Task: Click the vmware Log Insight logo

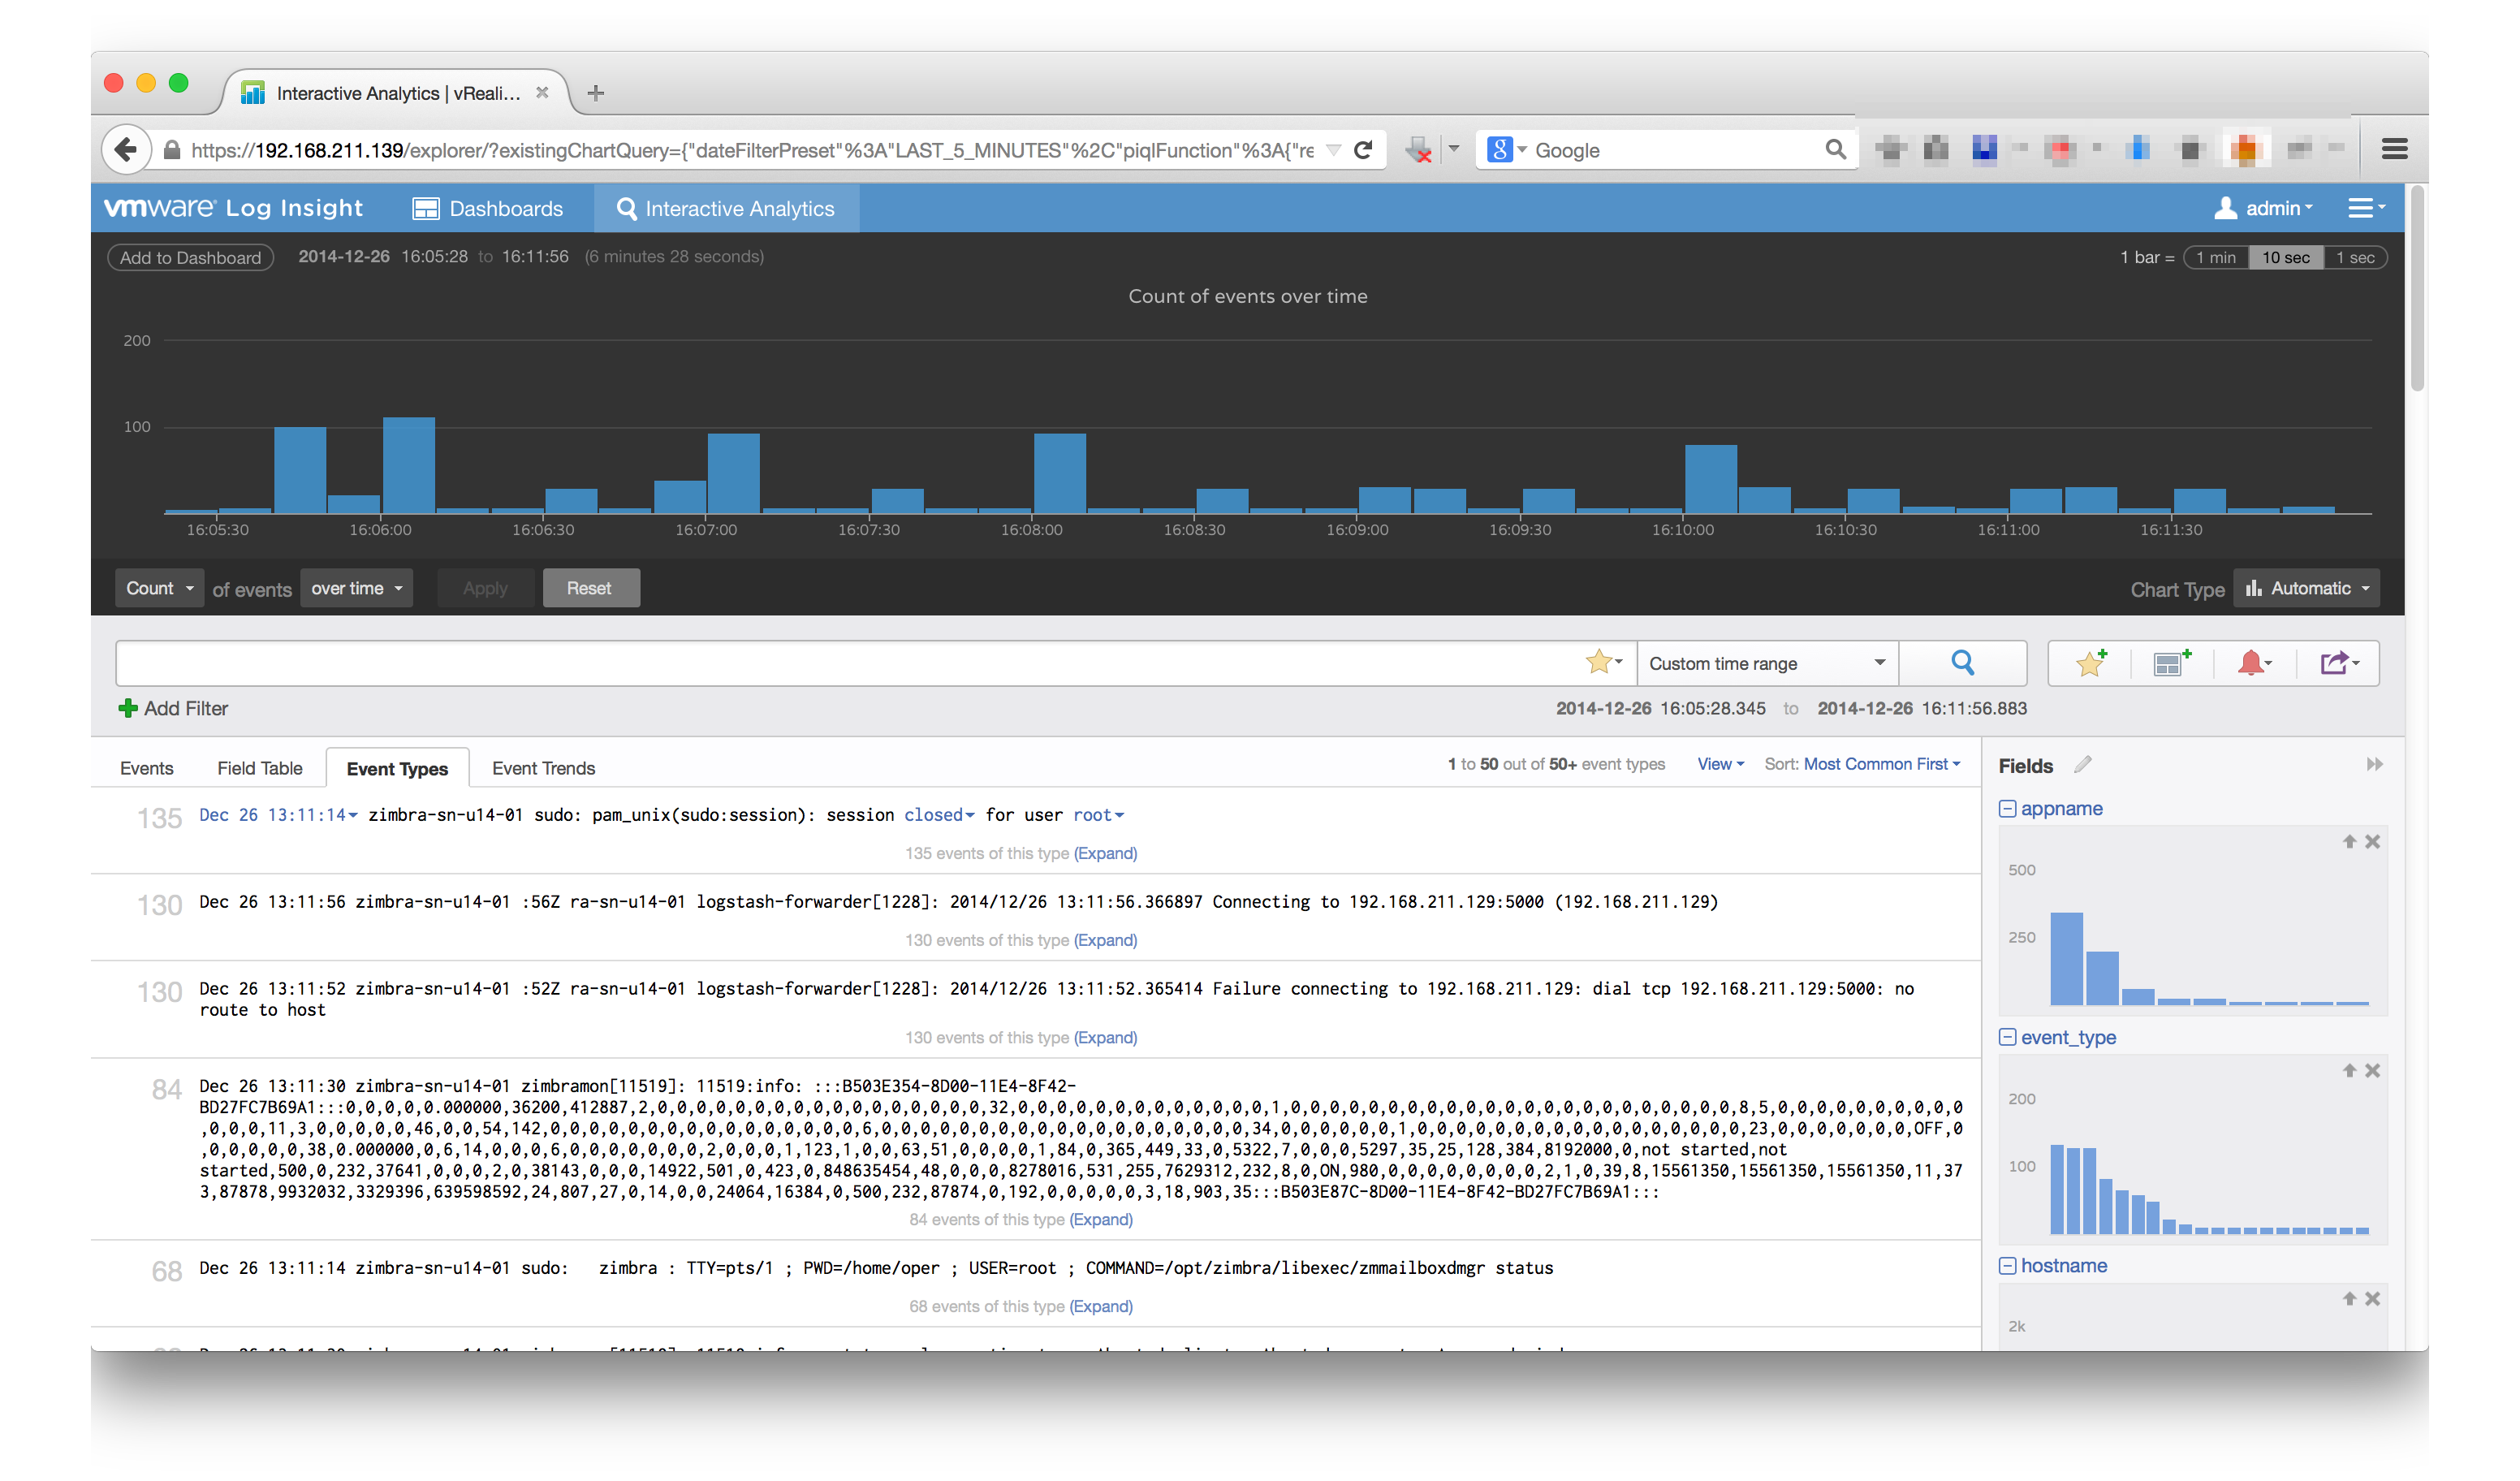Action: click(x=233, y=208)
